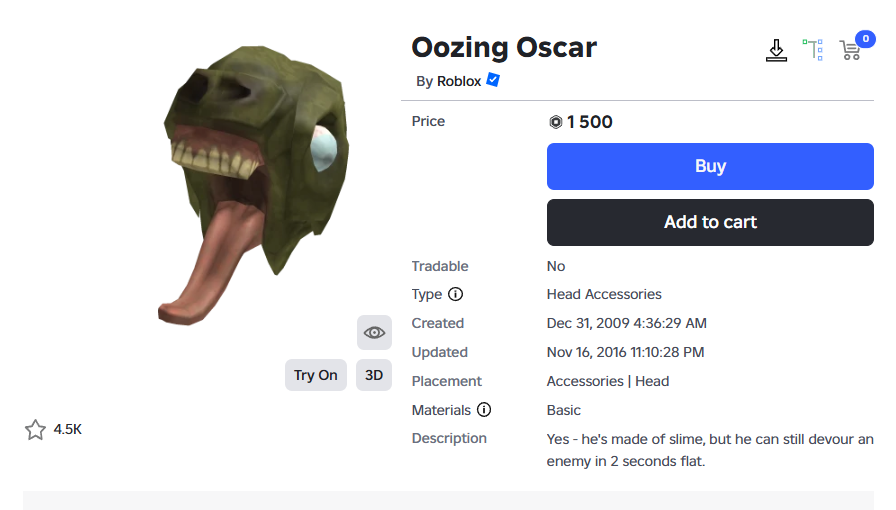Toggle the eye preview button

(x=374, y=332)
